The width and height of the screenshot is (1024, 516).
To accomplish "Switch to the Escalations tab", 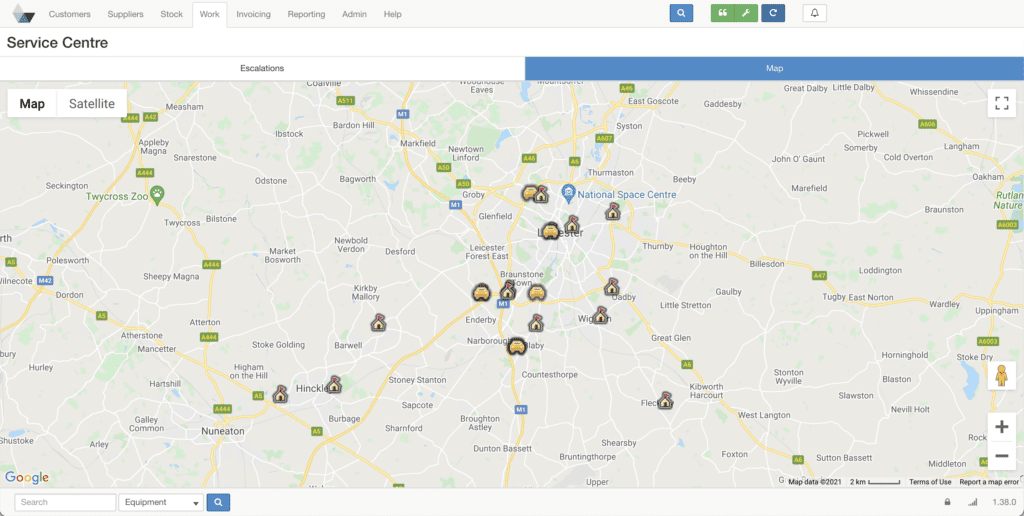I will (x=262, y=68).
